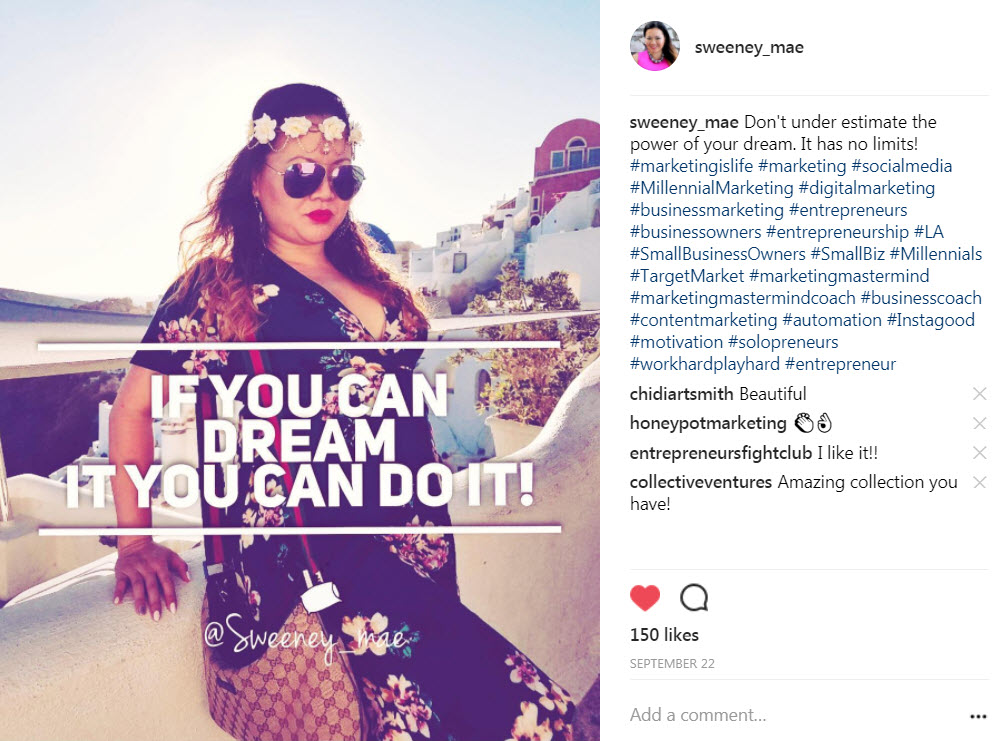Open collectiveventures profile link
This screenshot has height=741, width=998.
point(701,482)
